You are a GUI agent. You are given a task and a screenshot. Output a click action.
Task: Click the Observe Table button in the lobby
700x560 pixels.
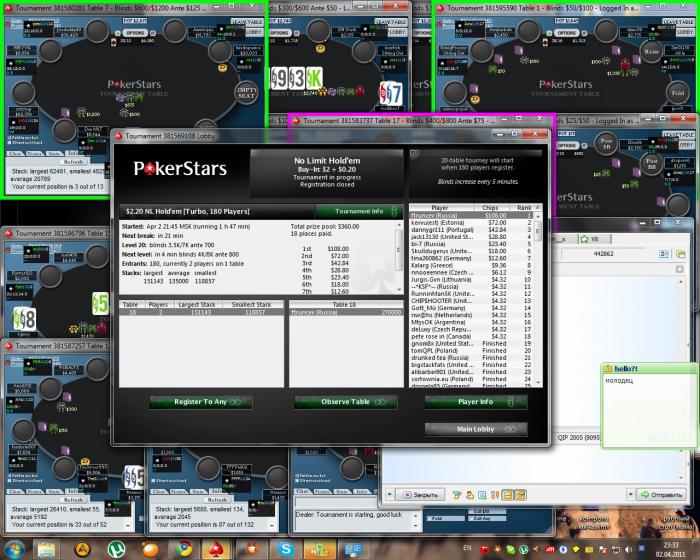point(346,402)
